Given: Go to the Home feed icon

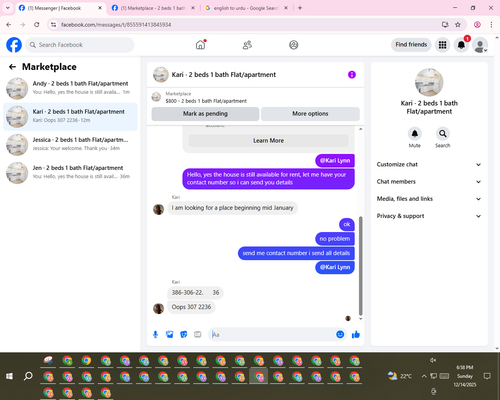Looking at the screenshot, I should (x=201, y=45).
